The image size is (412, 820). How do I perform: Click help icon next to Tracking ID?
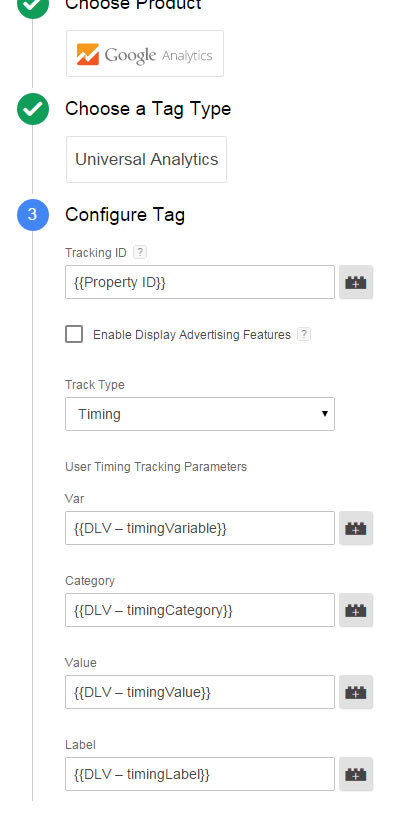coord(140,253)
